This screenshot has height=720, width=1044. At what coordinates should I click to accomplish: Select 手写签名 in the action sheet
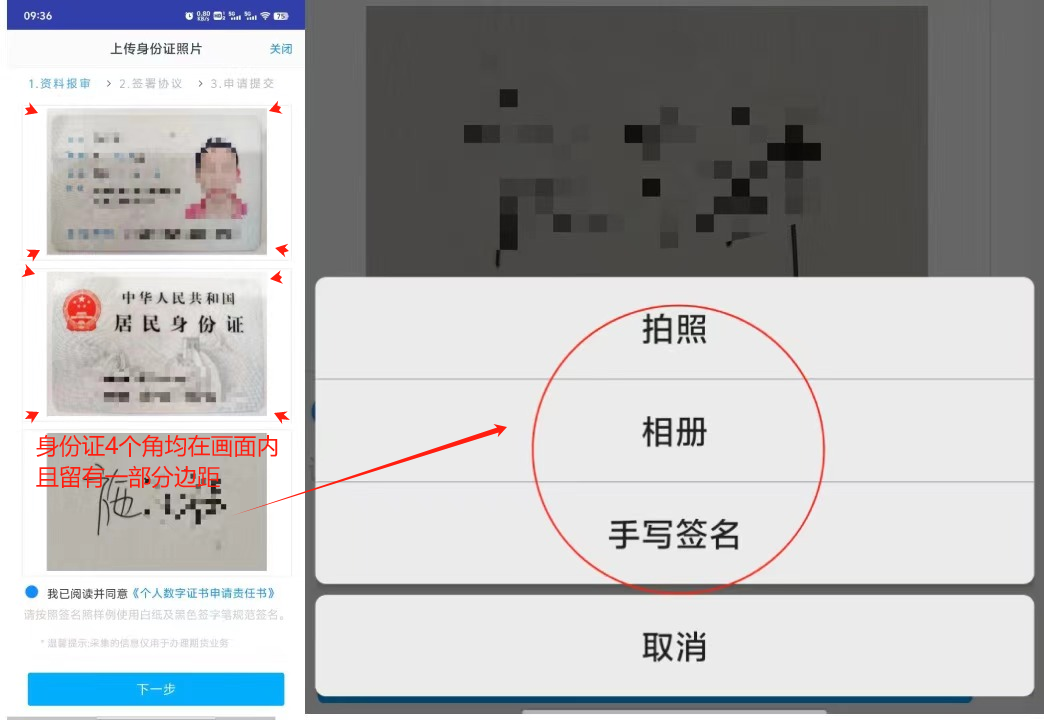[674, 535]
